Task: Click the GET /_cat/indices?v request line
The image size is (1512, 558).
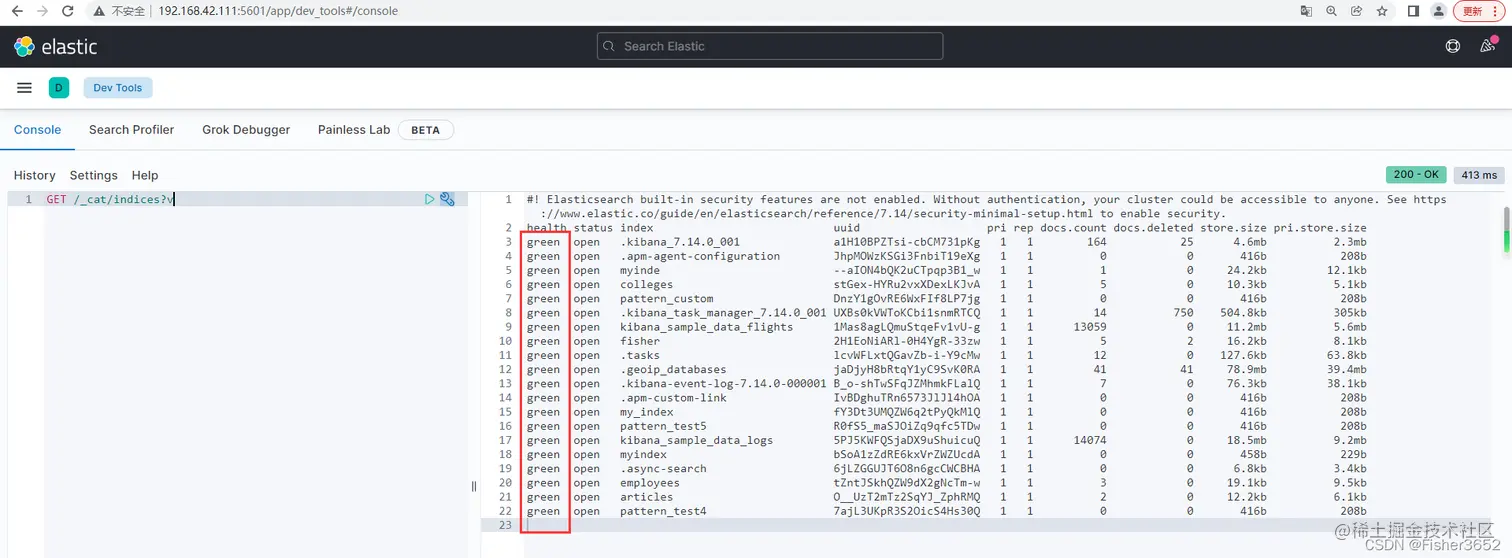Action: [x=110, y=199]
